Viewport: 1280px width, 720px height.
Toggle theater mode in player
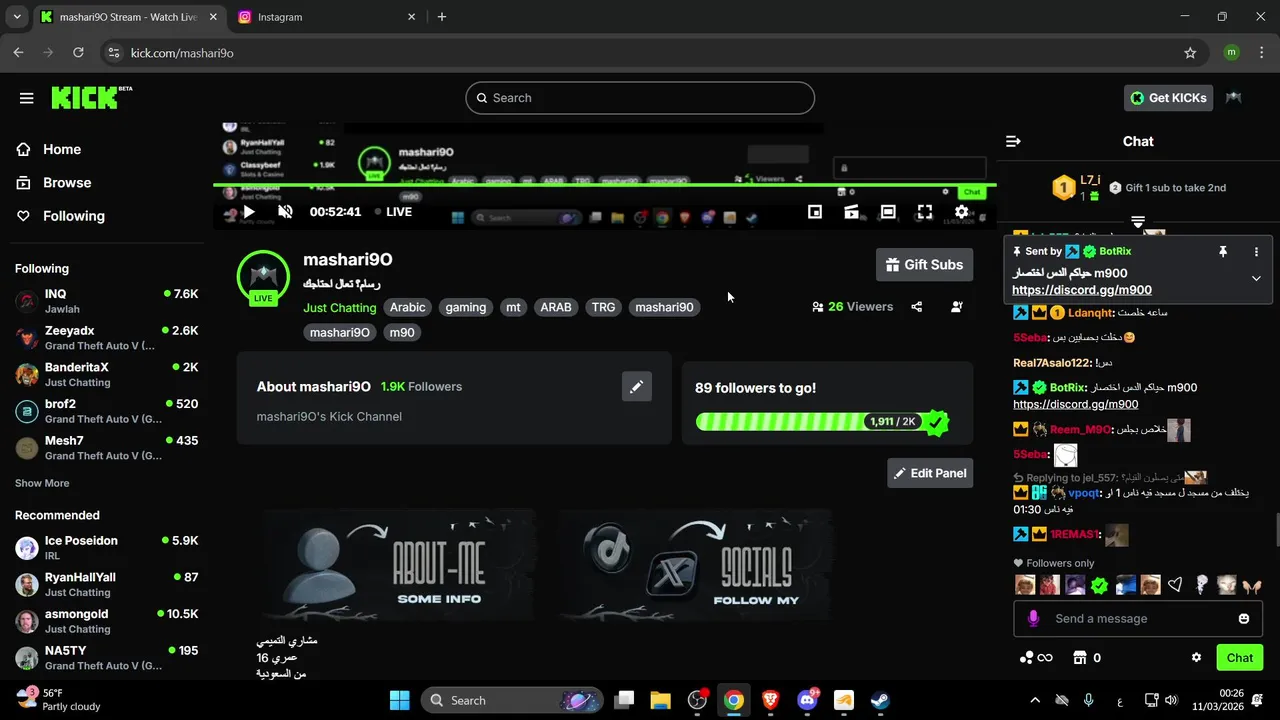pyautogui.click(x=888, y=212)
